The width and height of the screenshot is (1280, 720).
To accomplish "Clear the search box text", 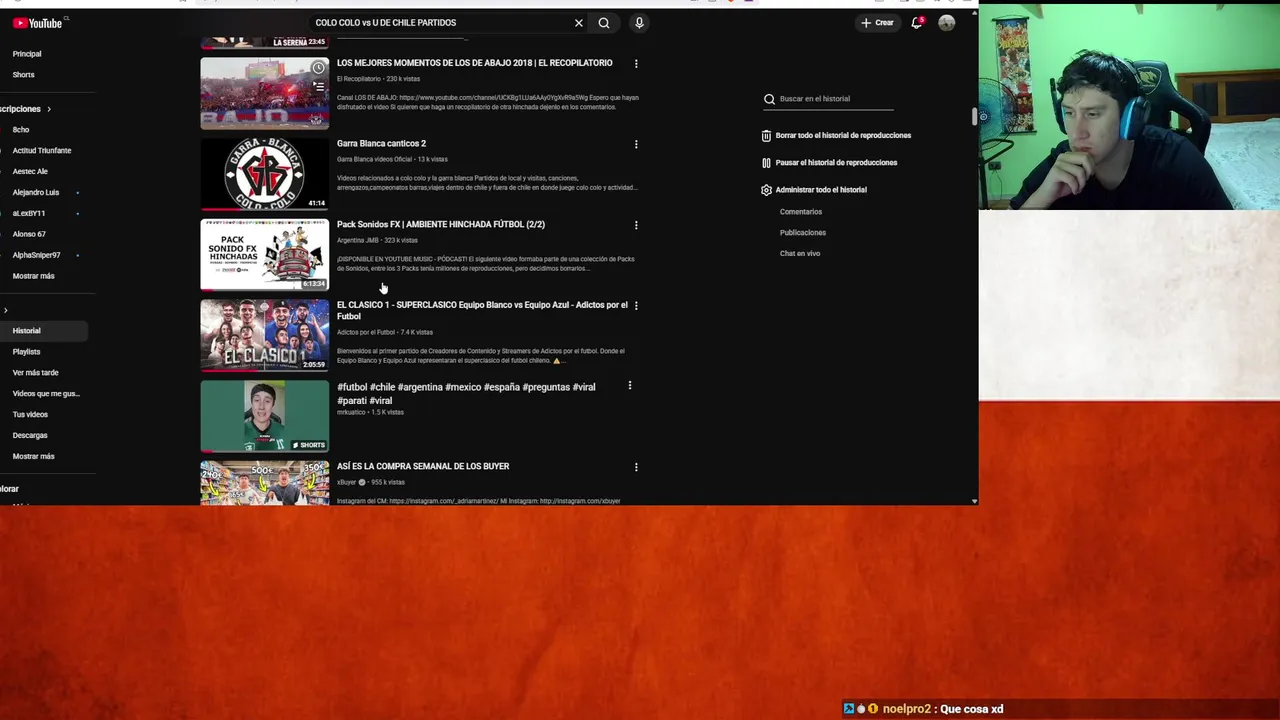I will (x=578, y=23).
